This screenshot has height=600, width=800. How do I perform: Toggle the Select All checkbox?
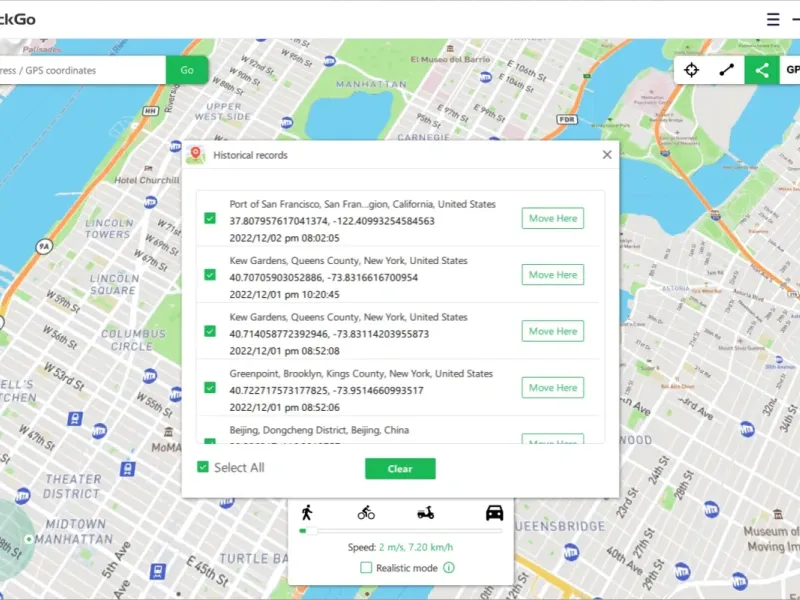(203, 467)
